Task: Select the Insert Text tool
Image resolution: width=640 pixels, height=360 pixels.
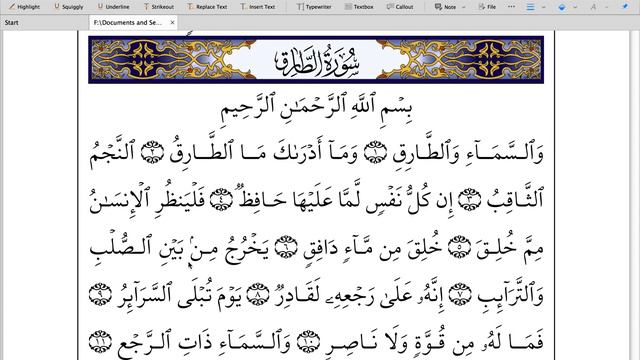Action: 258,7
